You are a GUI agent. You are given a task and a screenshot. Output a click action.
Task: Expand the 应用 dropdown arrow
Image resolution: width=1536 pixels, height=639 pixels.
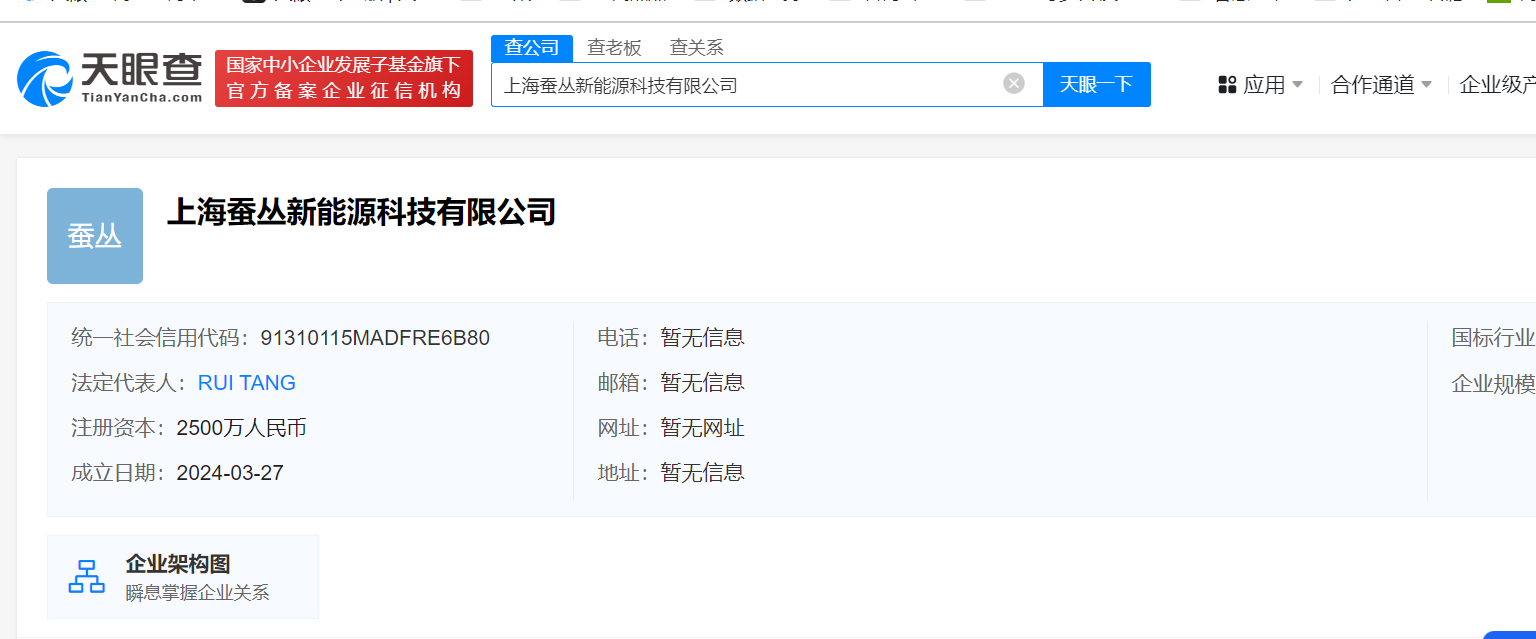click(1298, 85)
